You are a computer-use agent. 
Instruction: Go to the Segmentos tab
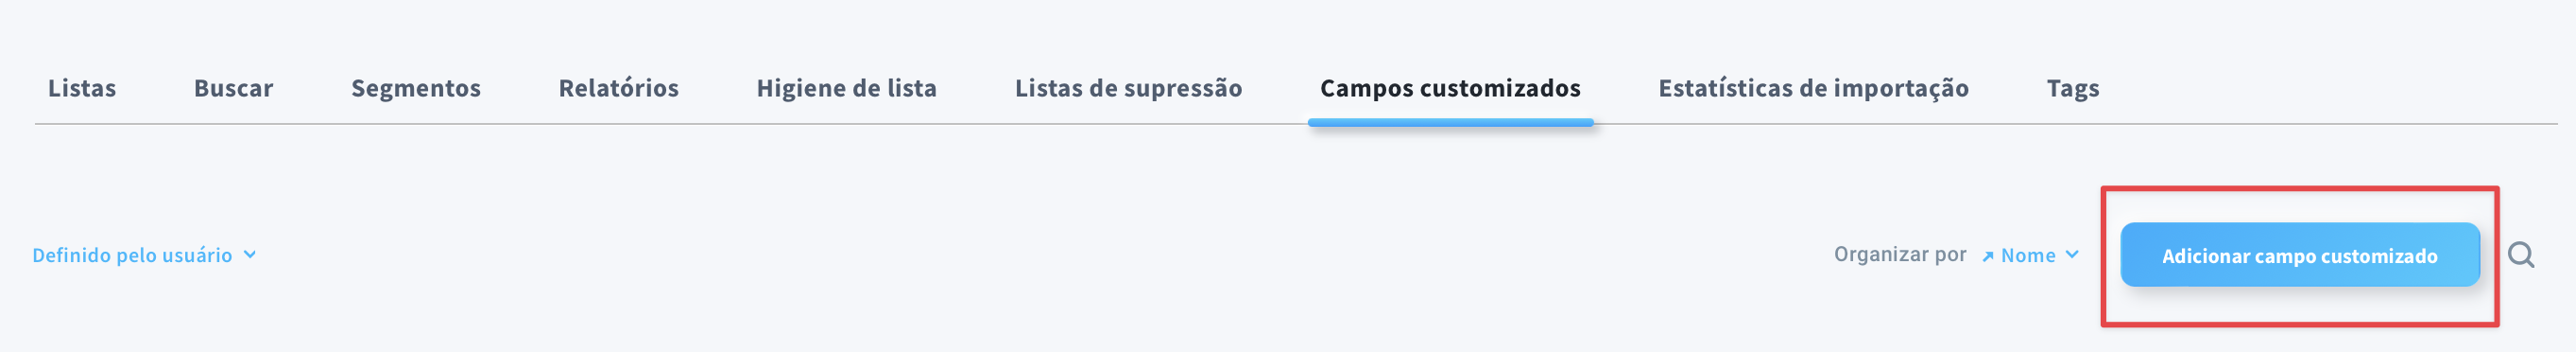(x=416, y=88)
